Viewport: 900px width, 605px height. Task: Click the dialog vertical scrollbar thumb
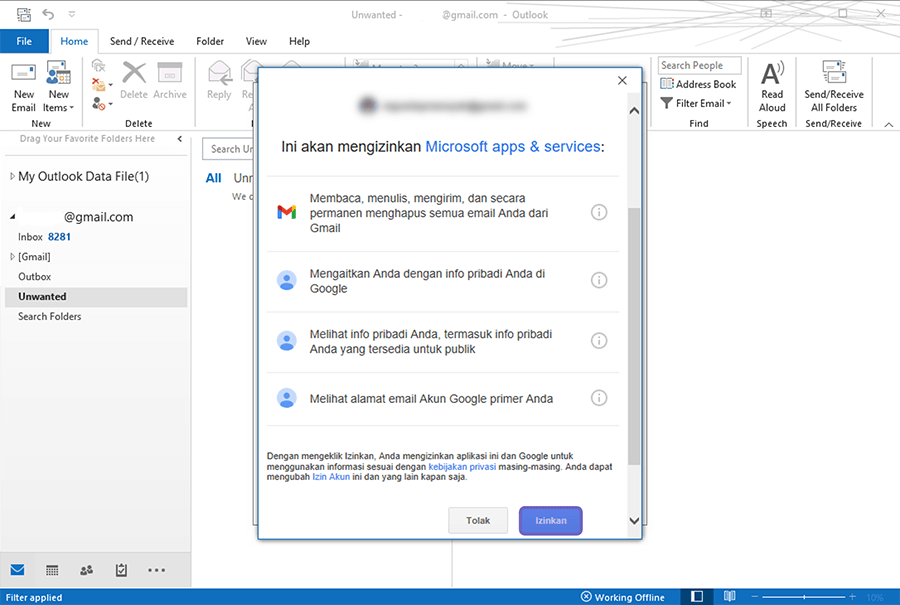(x=634, y=336)
